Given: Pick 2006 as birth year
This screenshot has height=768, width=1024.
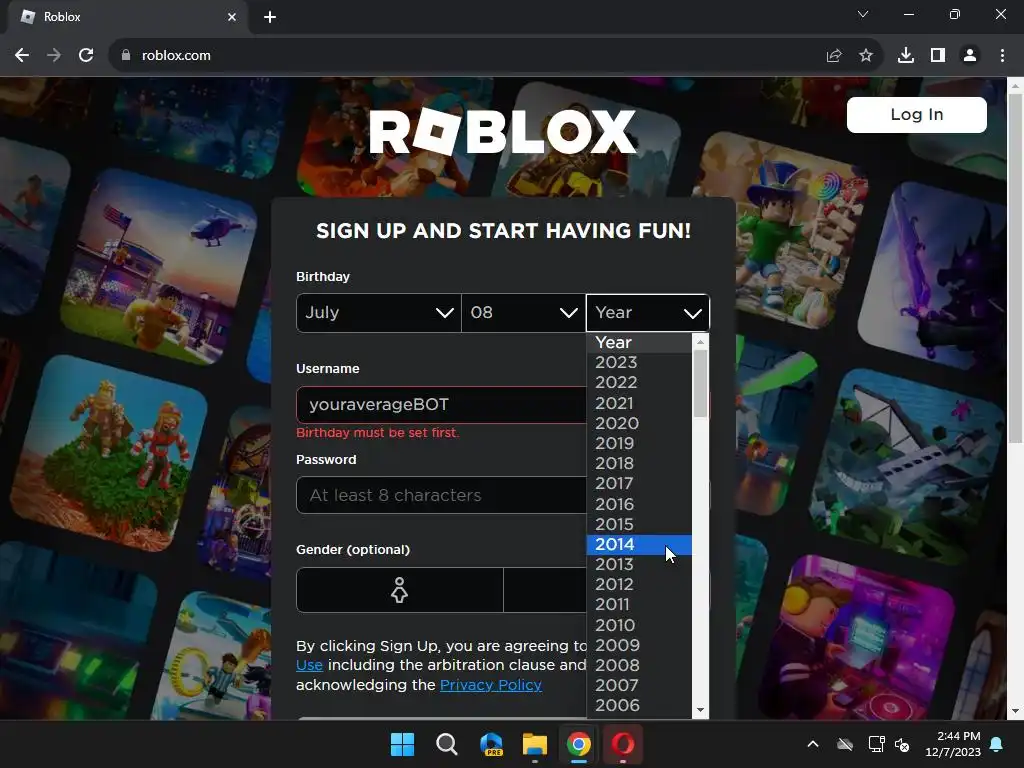Looking at the screenshot, I should 639,705.
